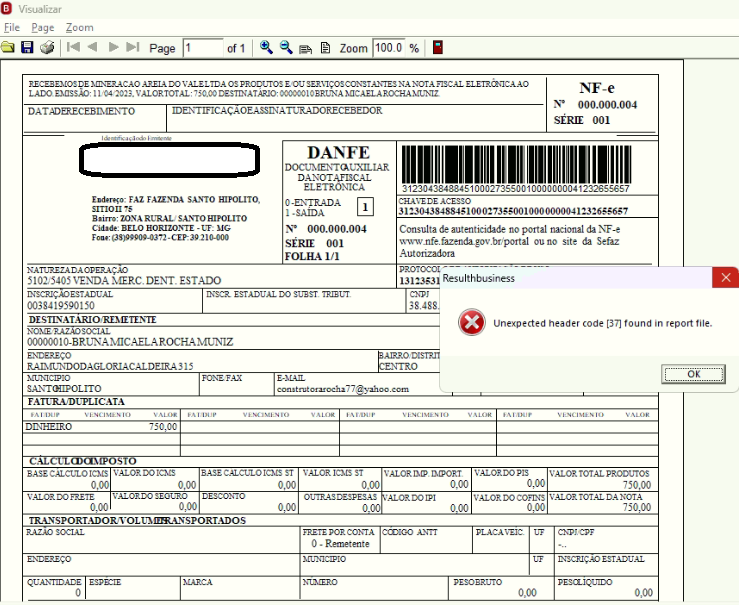Click the page number input field

pyautogui.click(x=203, y=48)
